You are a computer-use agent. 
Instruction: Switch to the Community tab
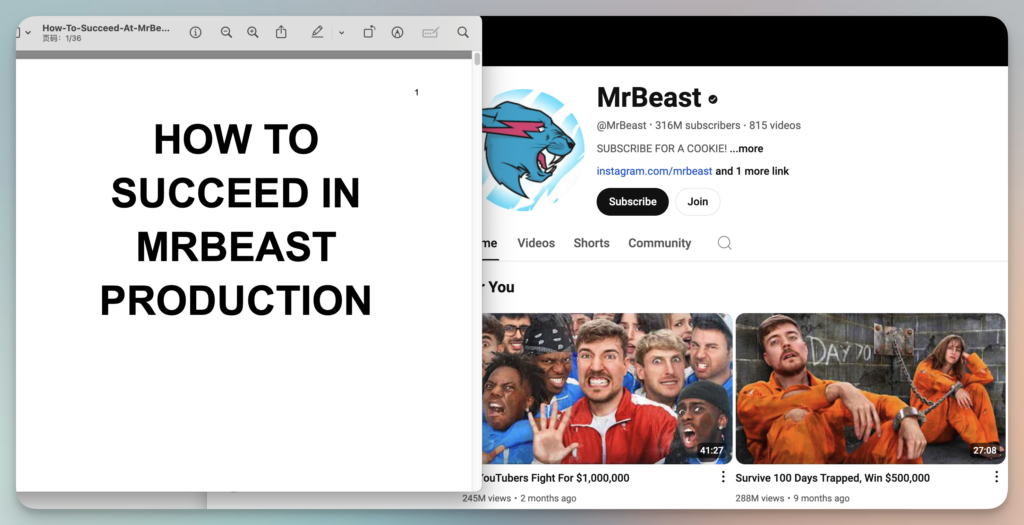click(x=660, y=243)
